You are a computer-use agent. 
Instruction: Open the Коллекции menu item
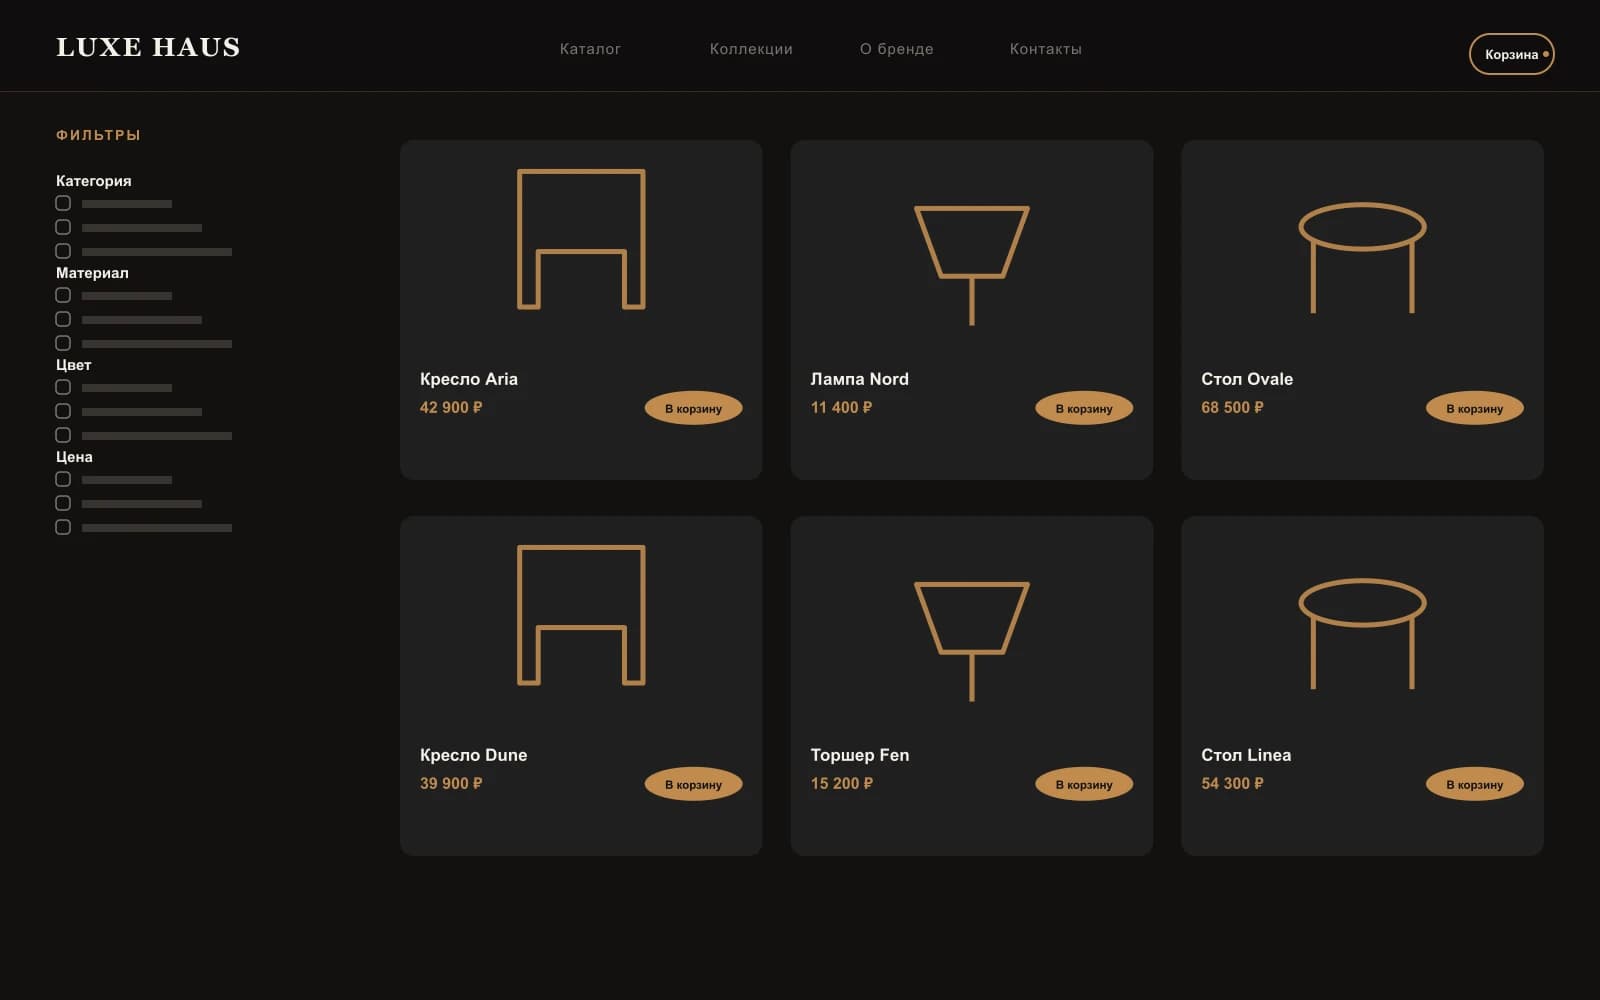[x=751, y=49]
